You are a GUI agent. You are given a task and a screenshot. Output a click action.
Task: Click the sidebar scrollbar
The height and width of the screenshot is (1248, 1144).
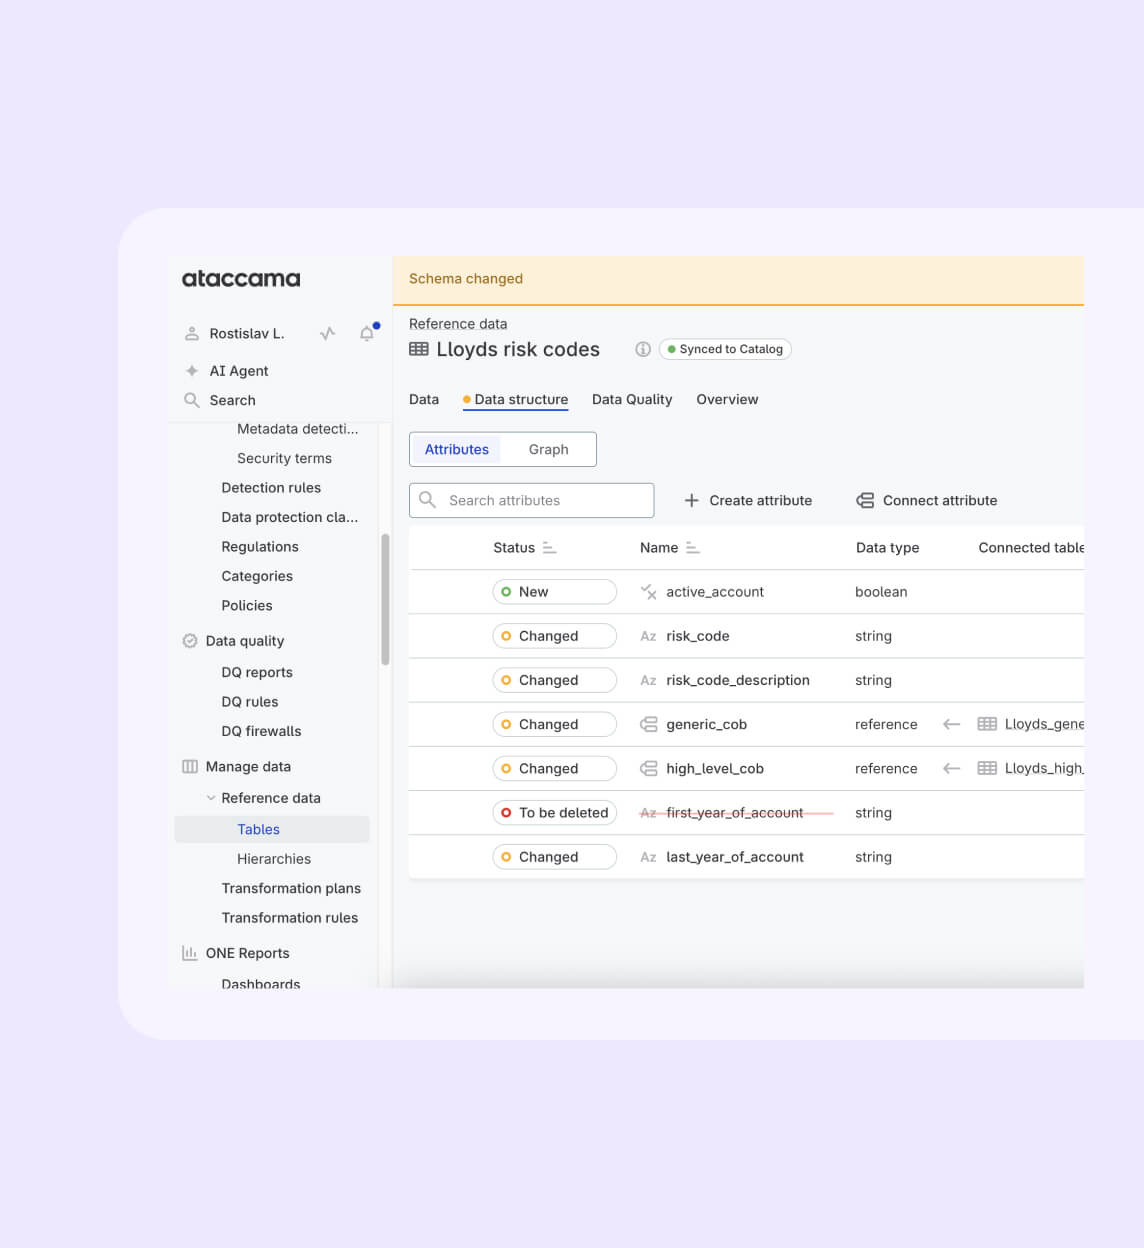point(385,600)
